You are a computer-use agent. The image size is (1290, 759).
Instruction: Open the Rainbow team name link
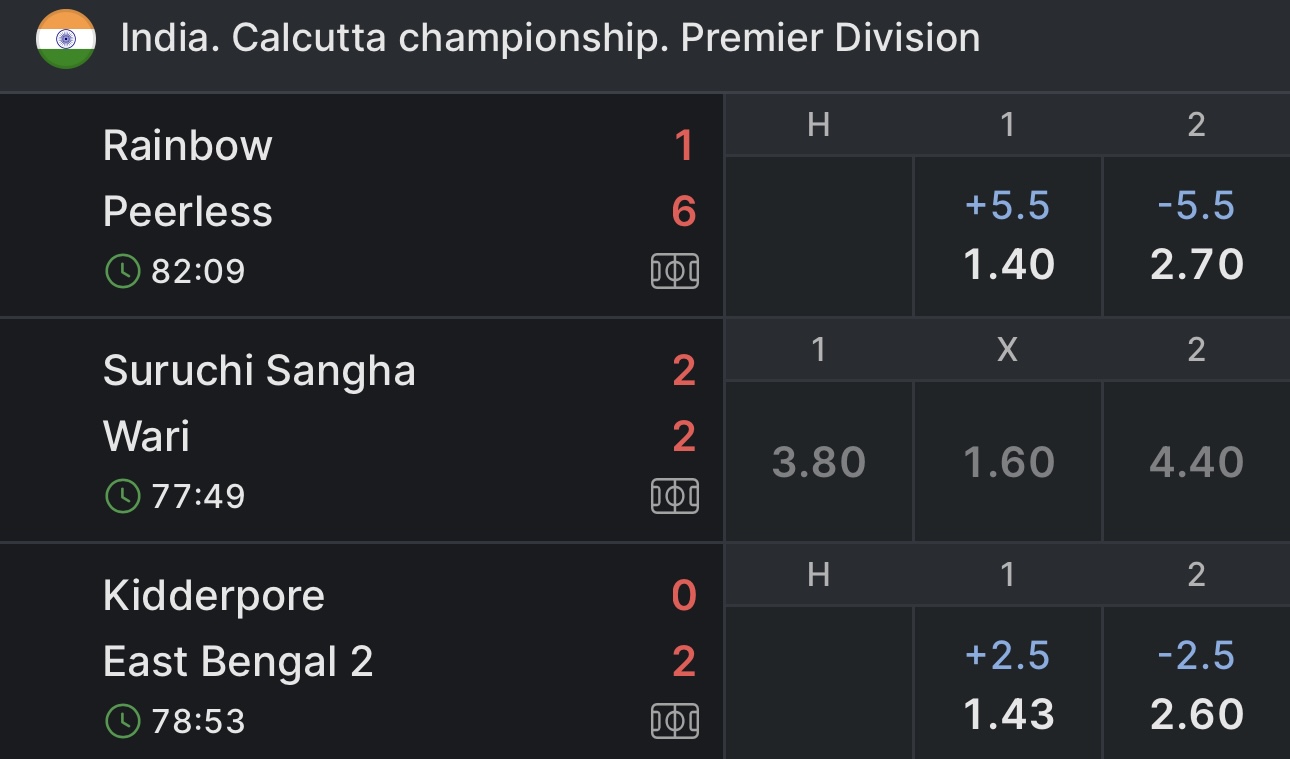[188, 146]
